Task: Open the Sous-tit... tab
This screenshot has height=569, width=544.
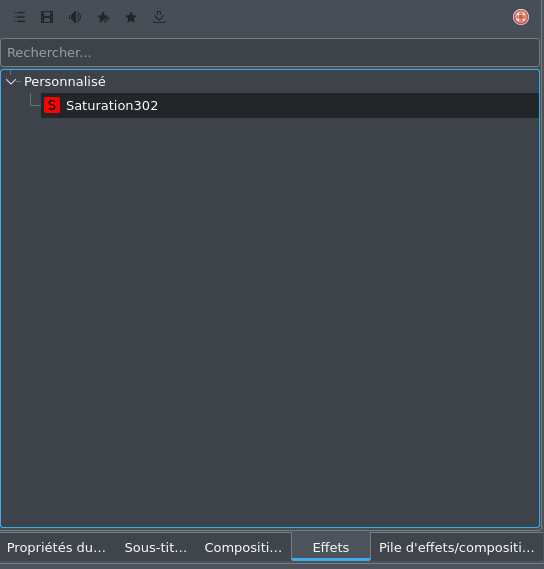Action: coord(156,548)
